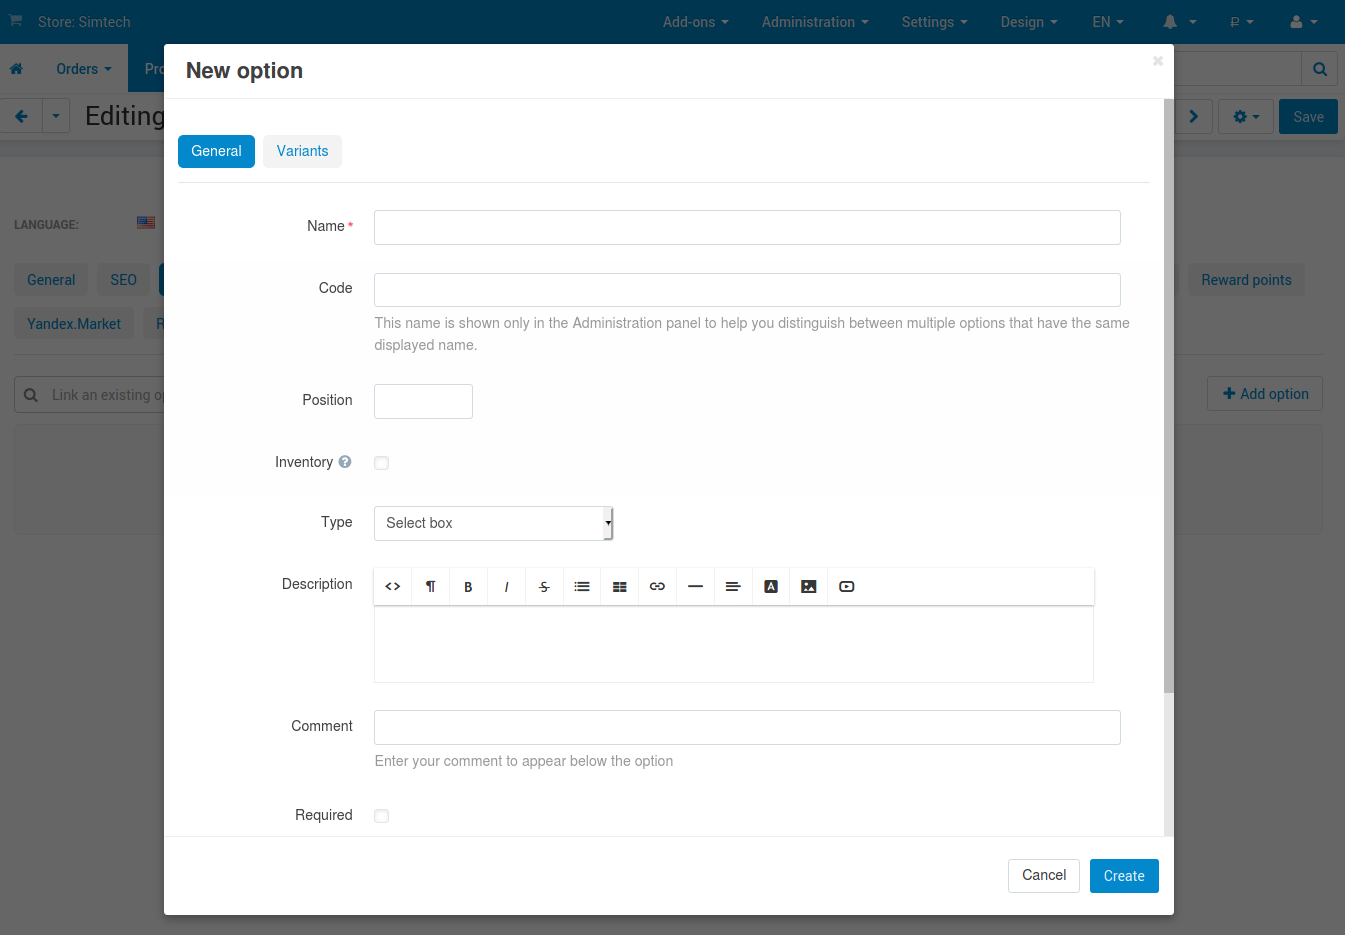
Task: Tick the Required checkbox
Action: click(x=382, y=816)
